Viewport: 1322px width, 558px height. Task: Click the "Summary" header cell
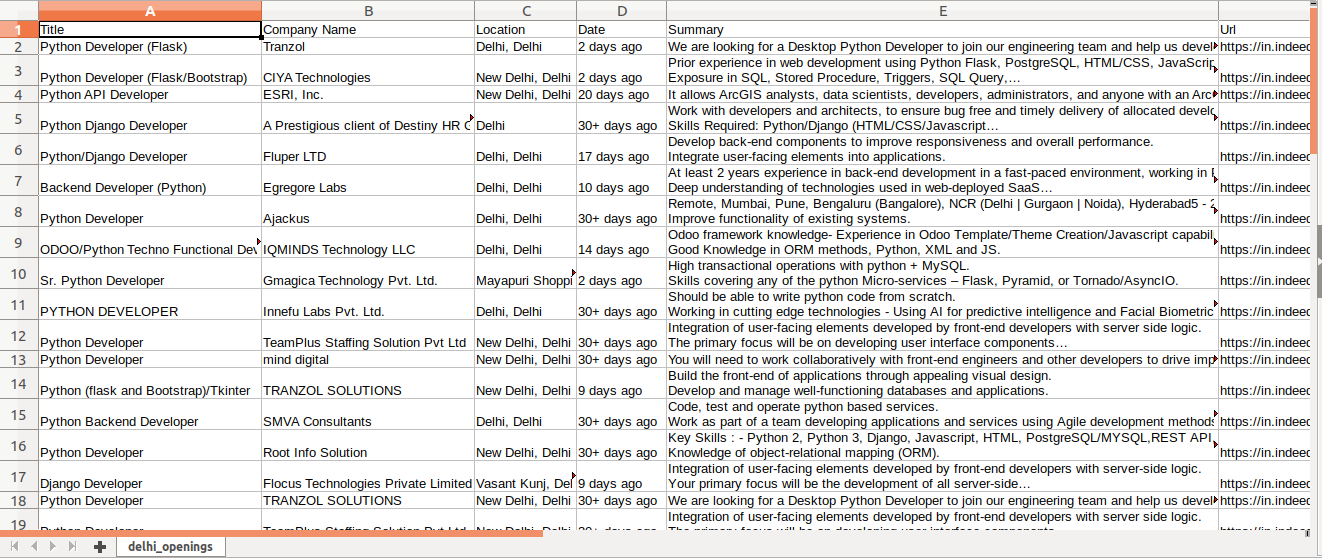pos(942,30)
